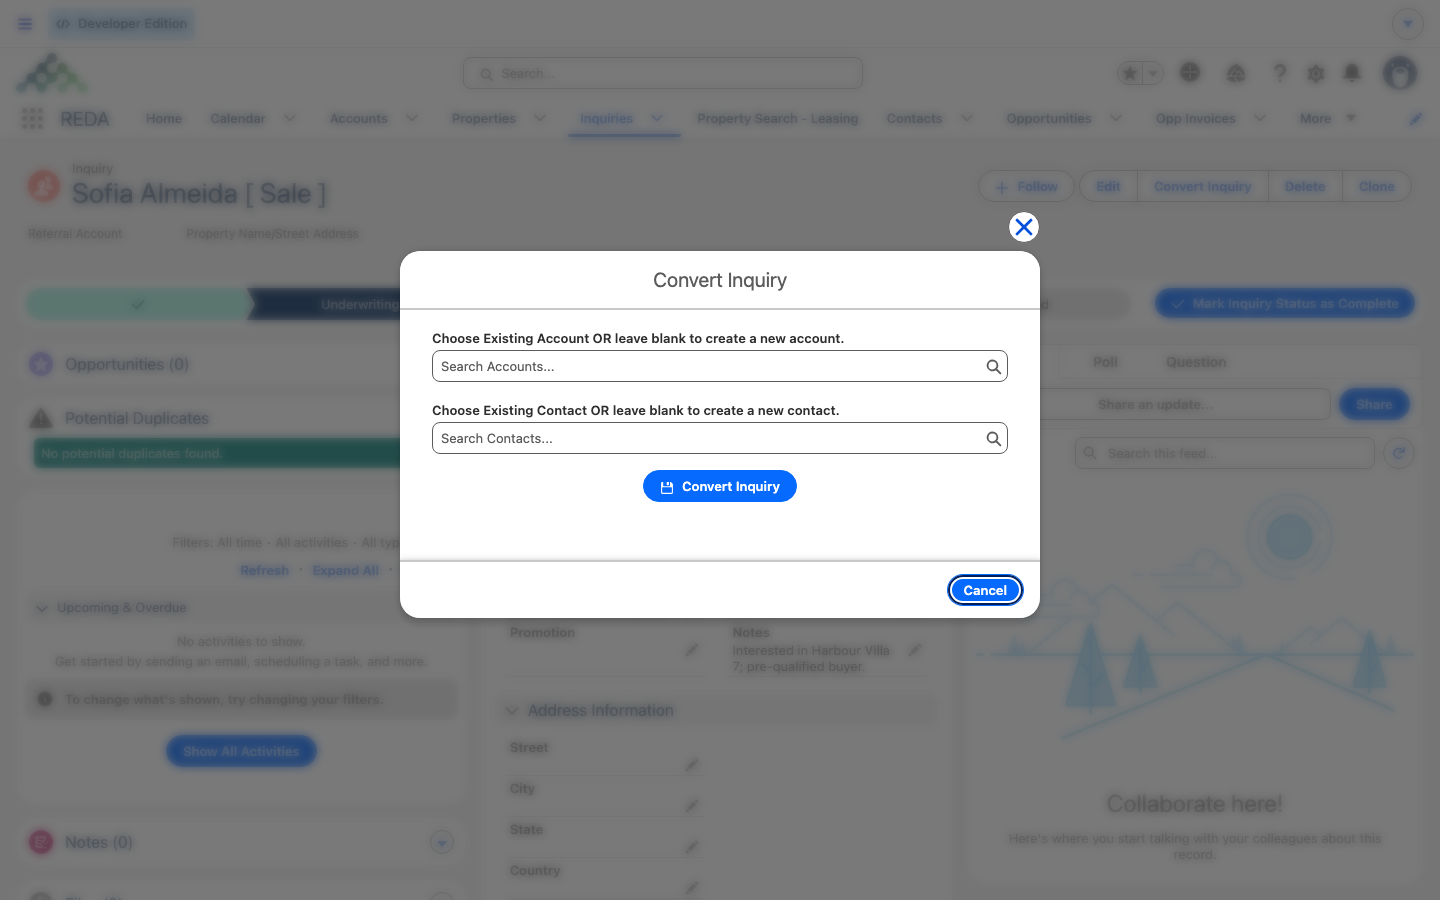Click the user avatar profile icon
The width and height of the screenshot is (1440, 900).
coord(1400,73)
